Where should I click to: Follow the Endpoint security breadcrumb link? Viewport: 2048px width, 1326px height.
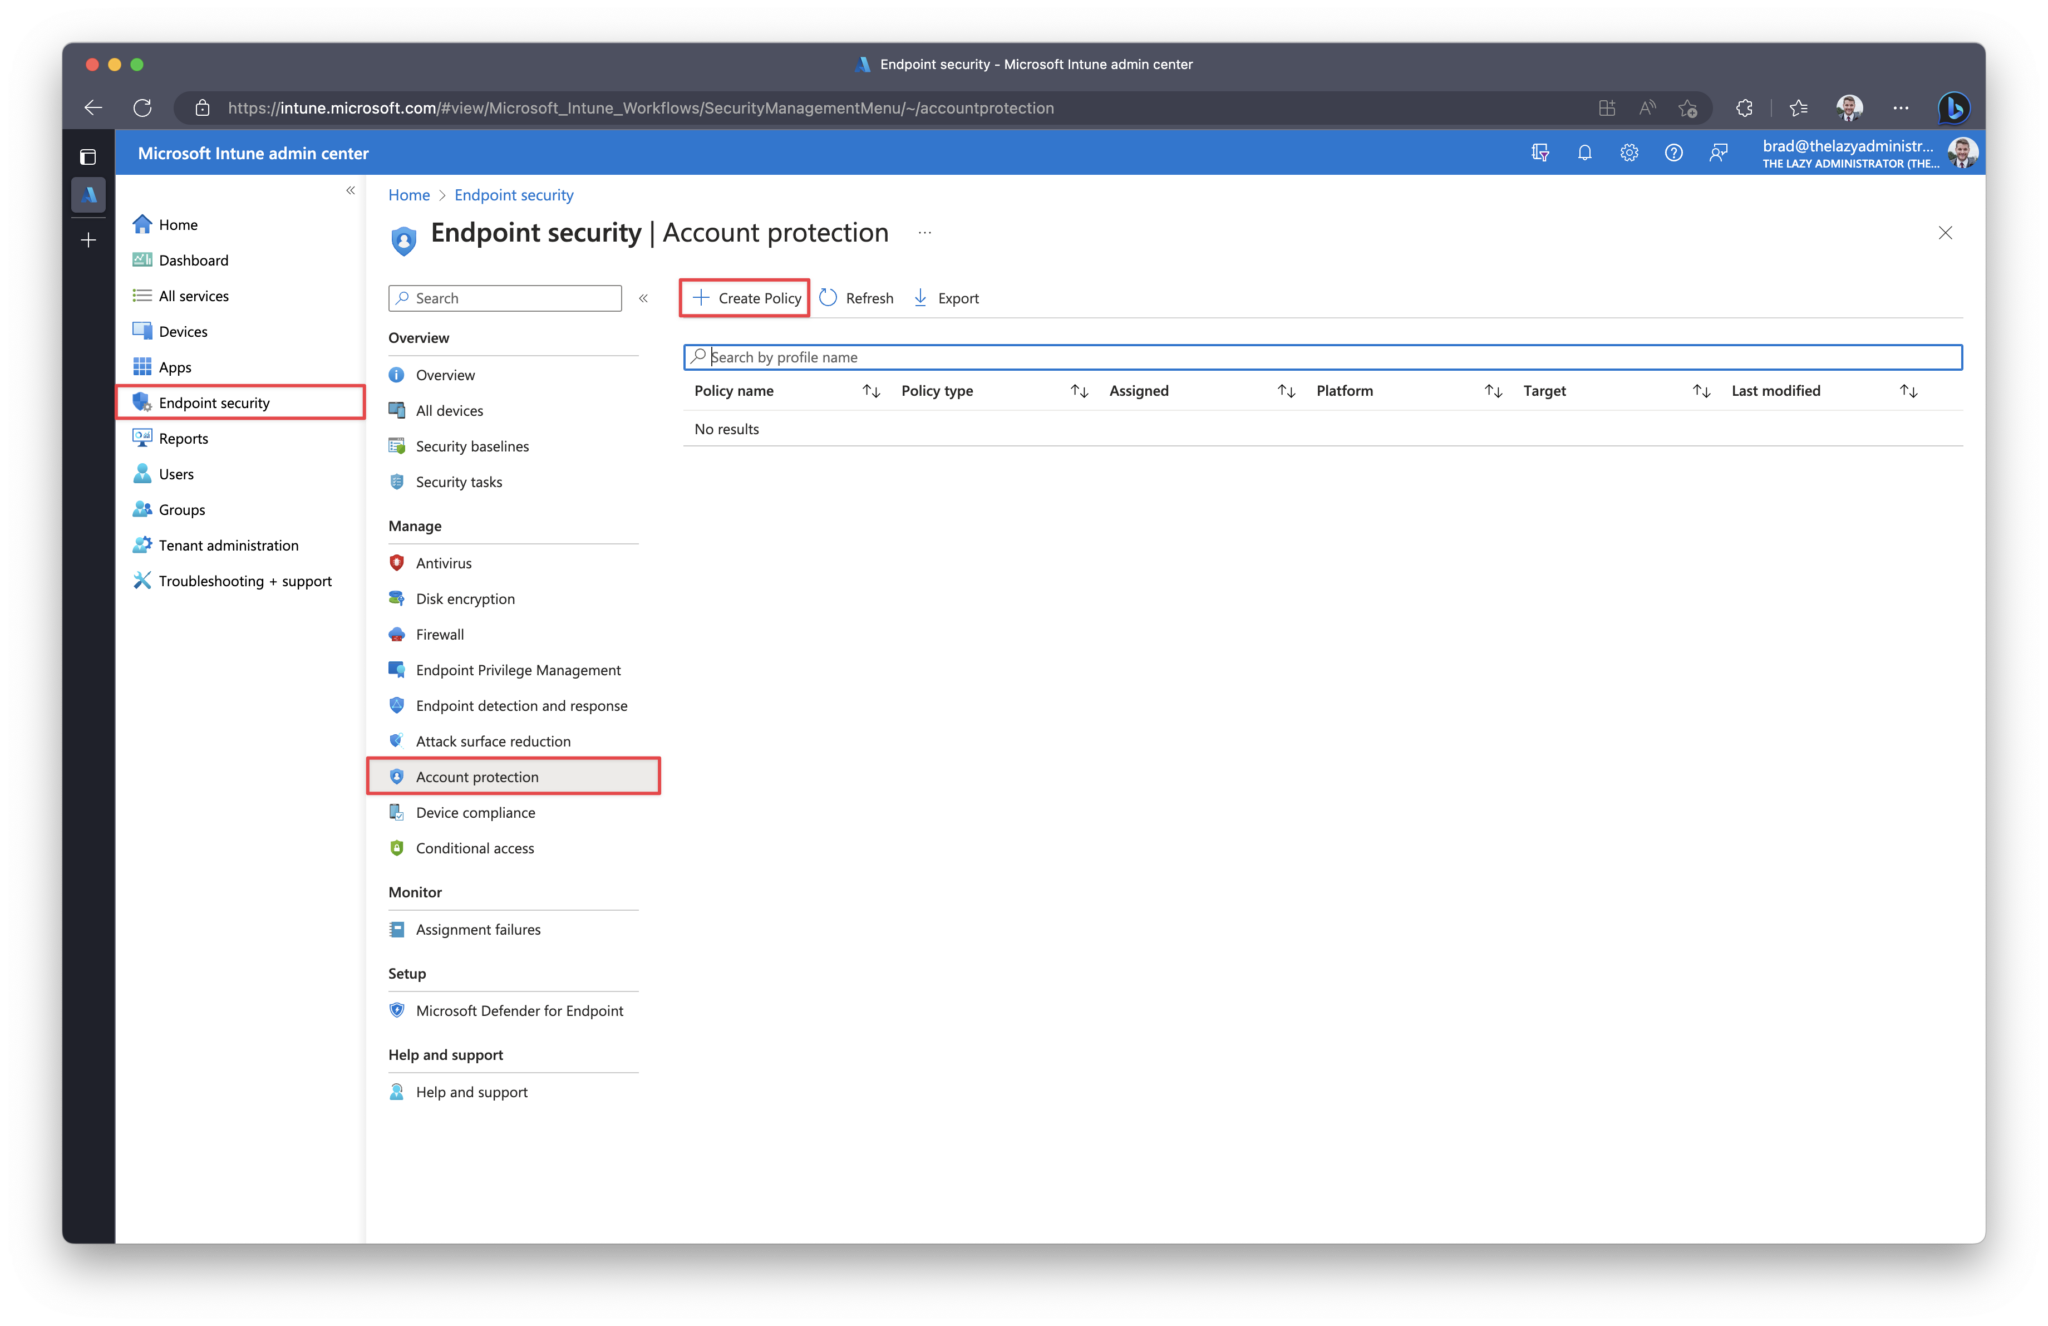[514, 195]
